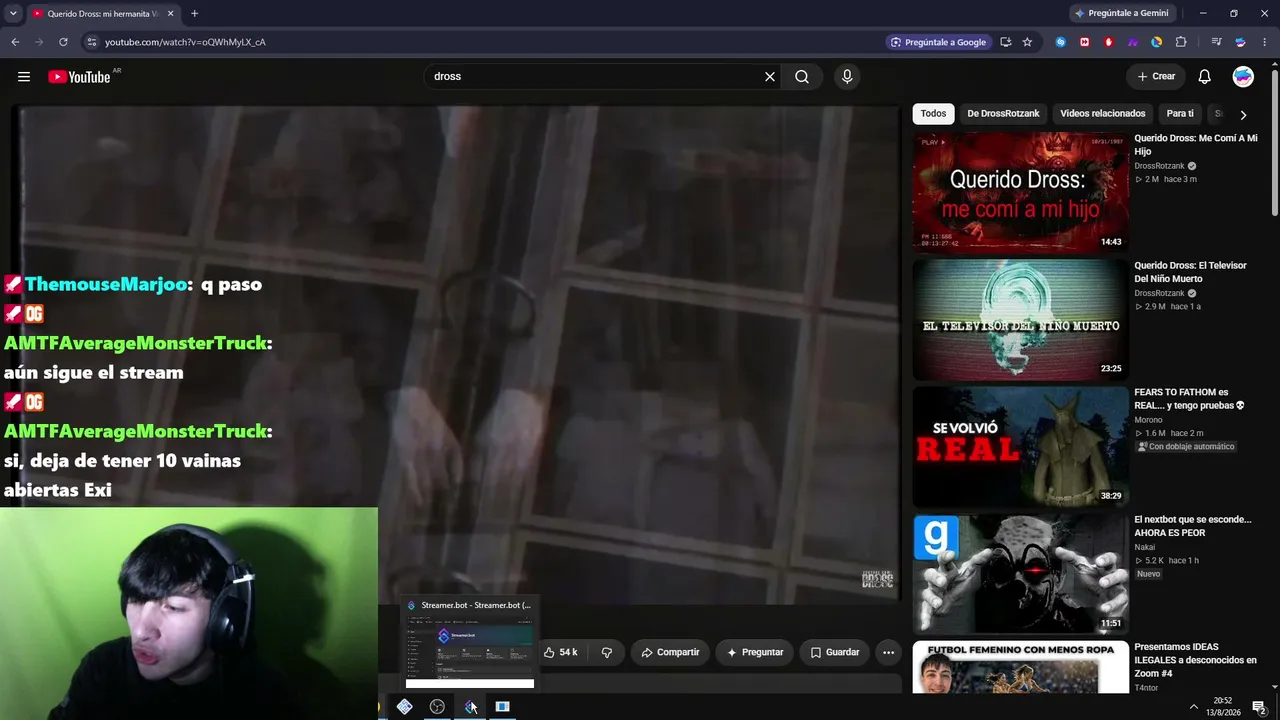Expand the browser tab search dropdown
Viewport: 1280px width, 720px height.
[x=13, y=13]
